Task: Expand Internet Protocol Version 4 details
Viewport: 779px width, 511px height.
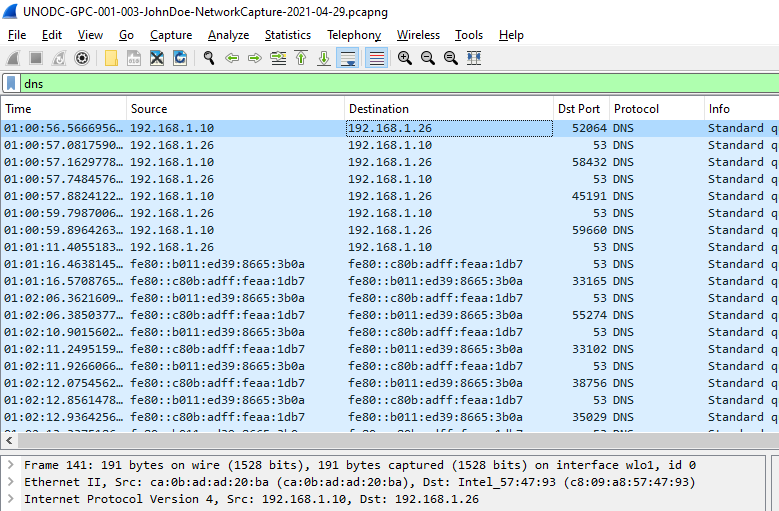Action: [10, 499]
